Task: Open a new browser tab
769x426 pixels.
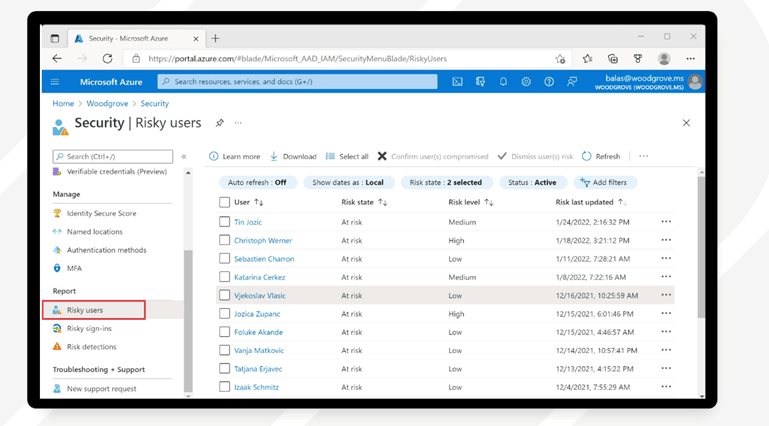Action: point(215,38)
